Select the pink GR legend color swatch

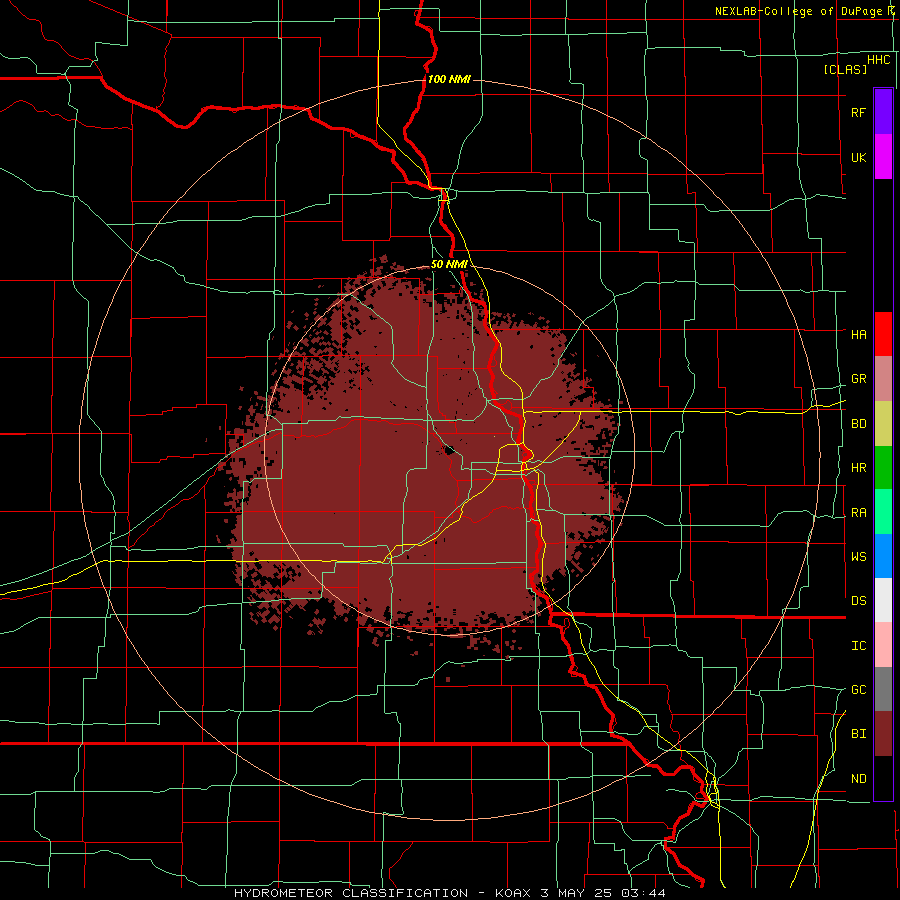coord(883,379)
